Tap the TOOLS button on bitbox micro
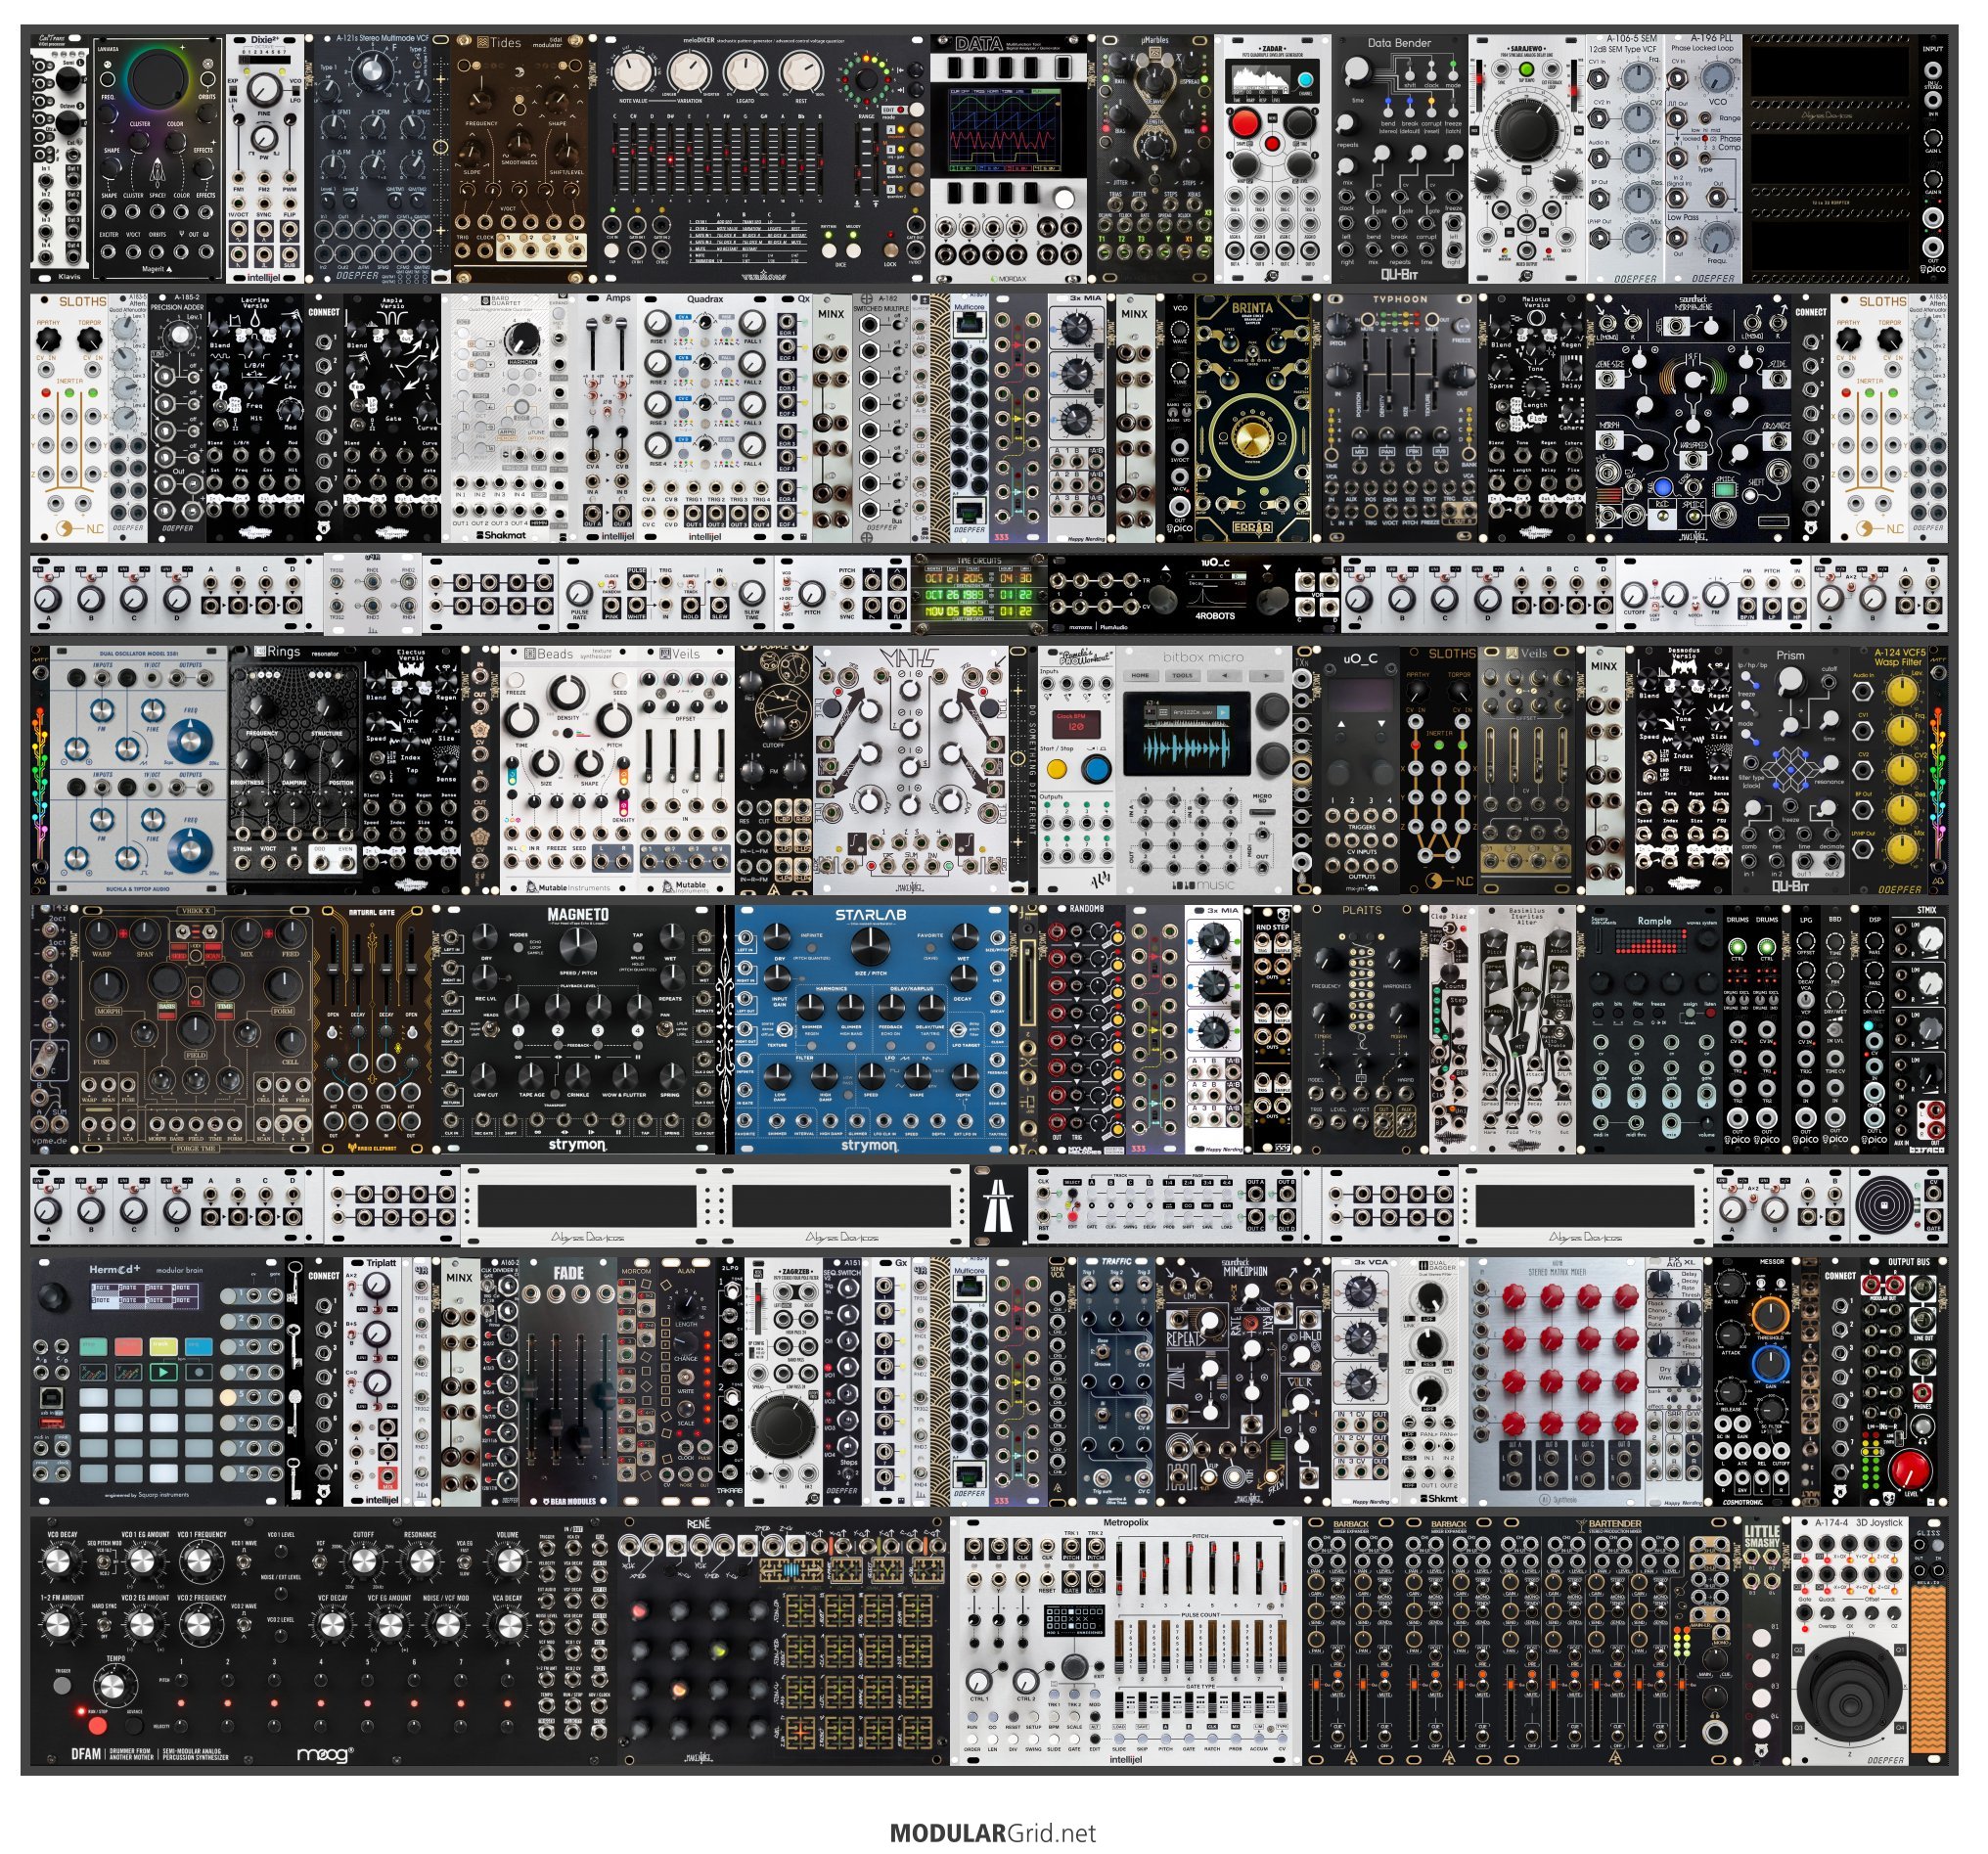 (x=1182, y=675)
